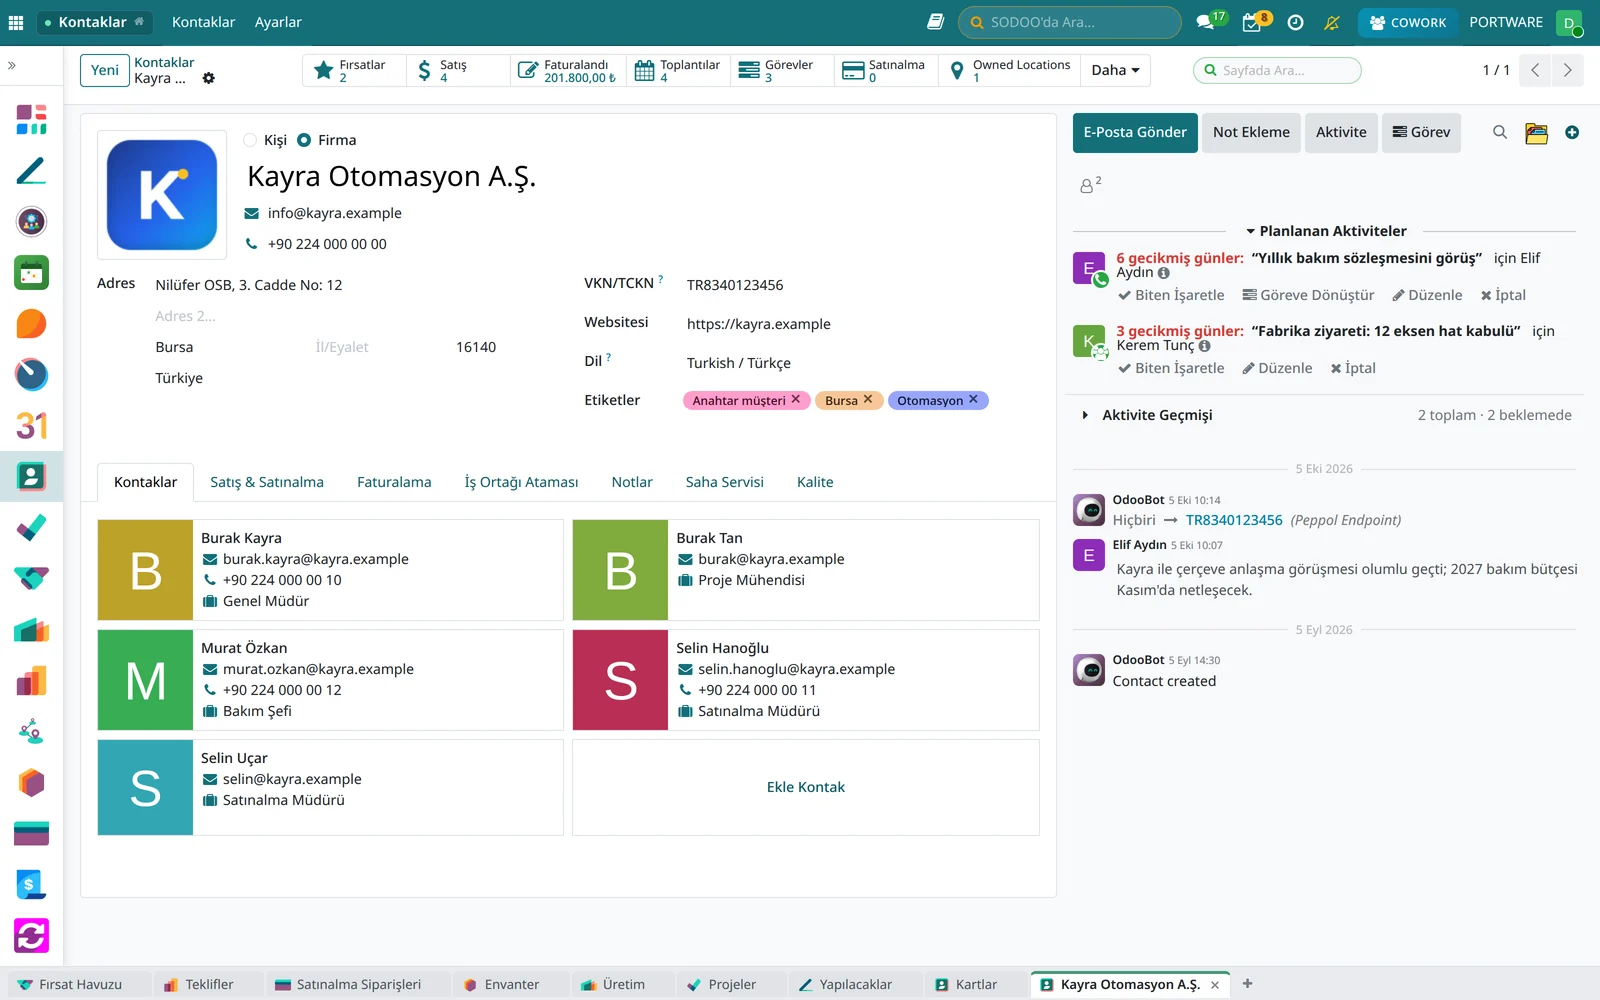Collapse the Planlanan Aktiviteler section
This screenshot has width=1600, height=1000.
(1325, 231)
